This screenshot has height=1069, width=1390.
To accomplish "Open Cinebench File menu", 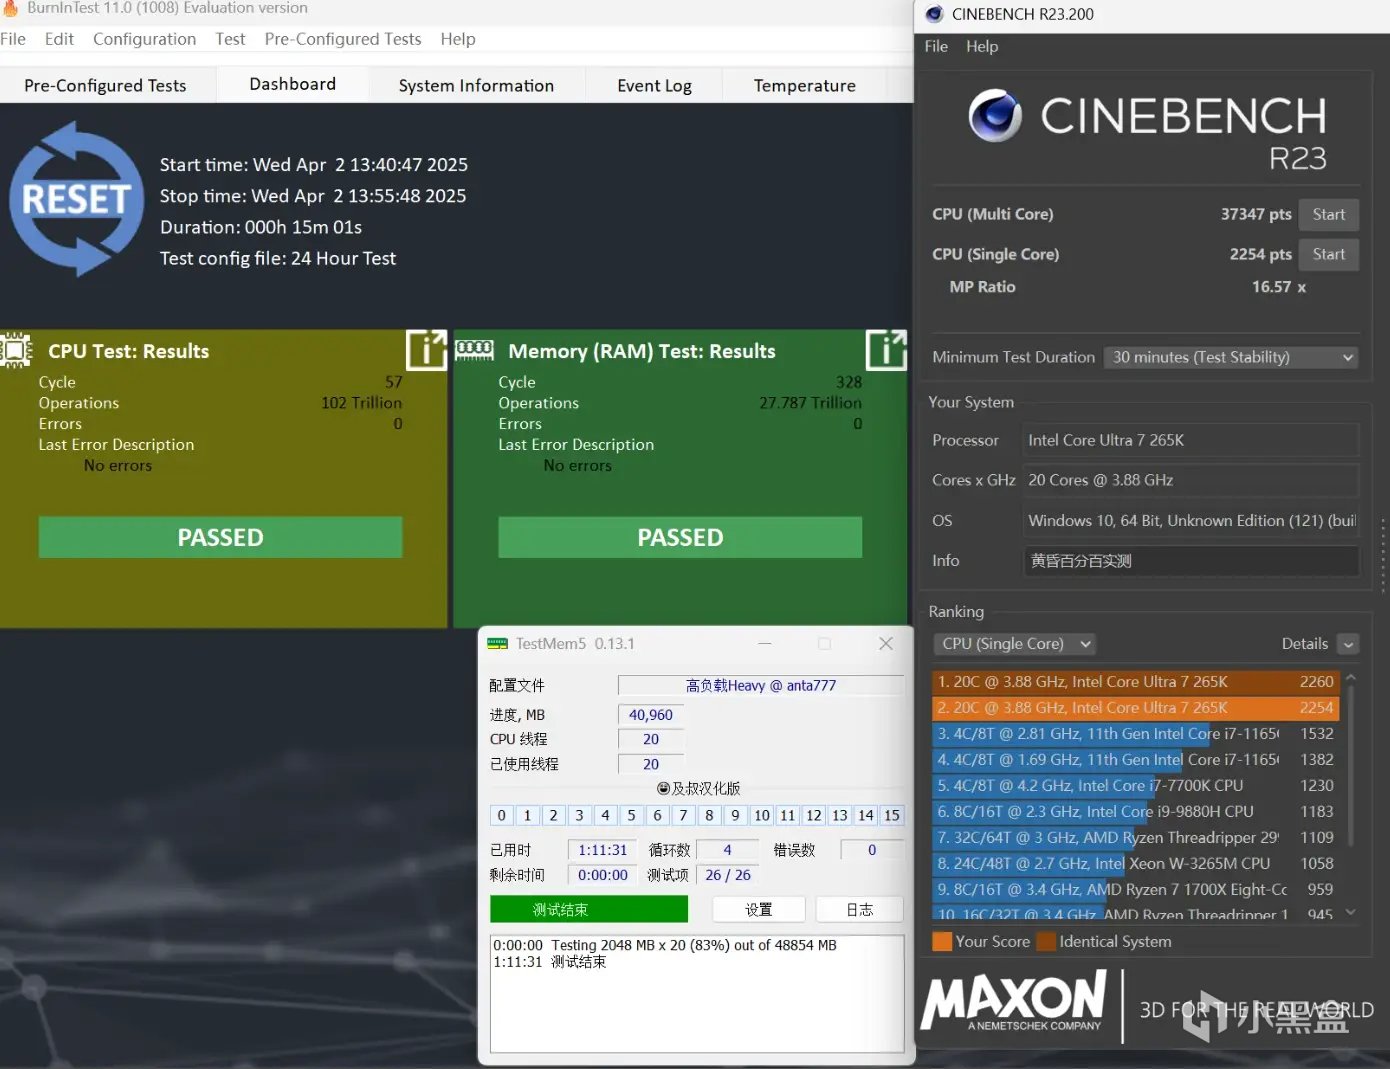I will tap(936, 46).
